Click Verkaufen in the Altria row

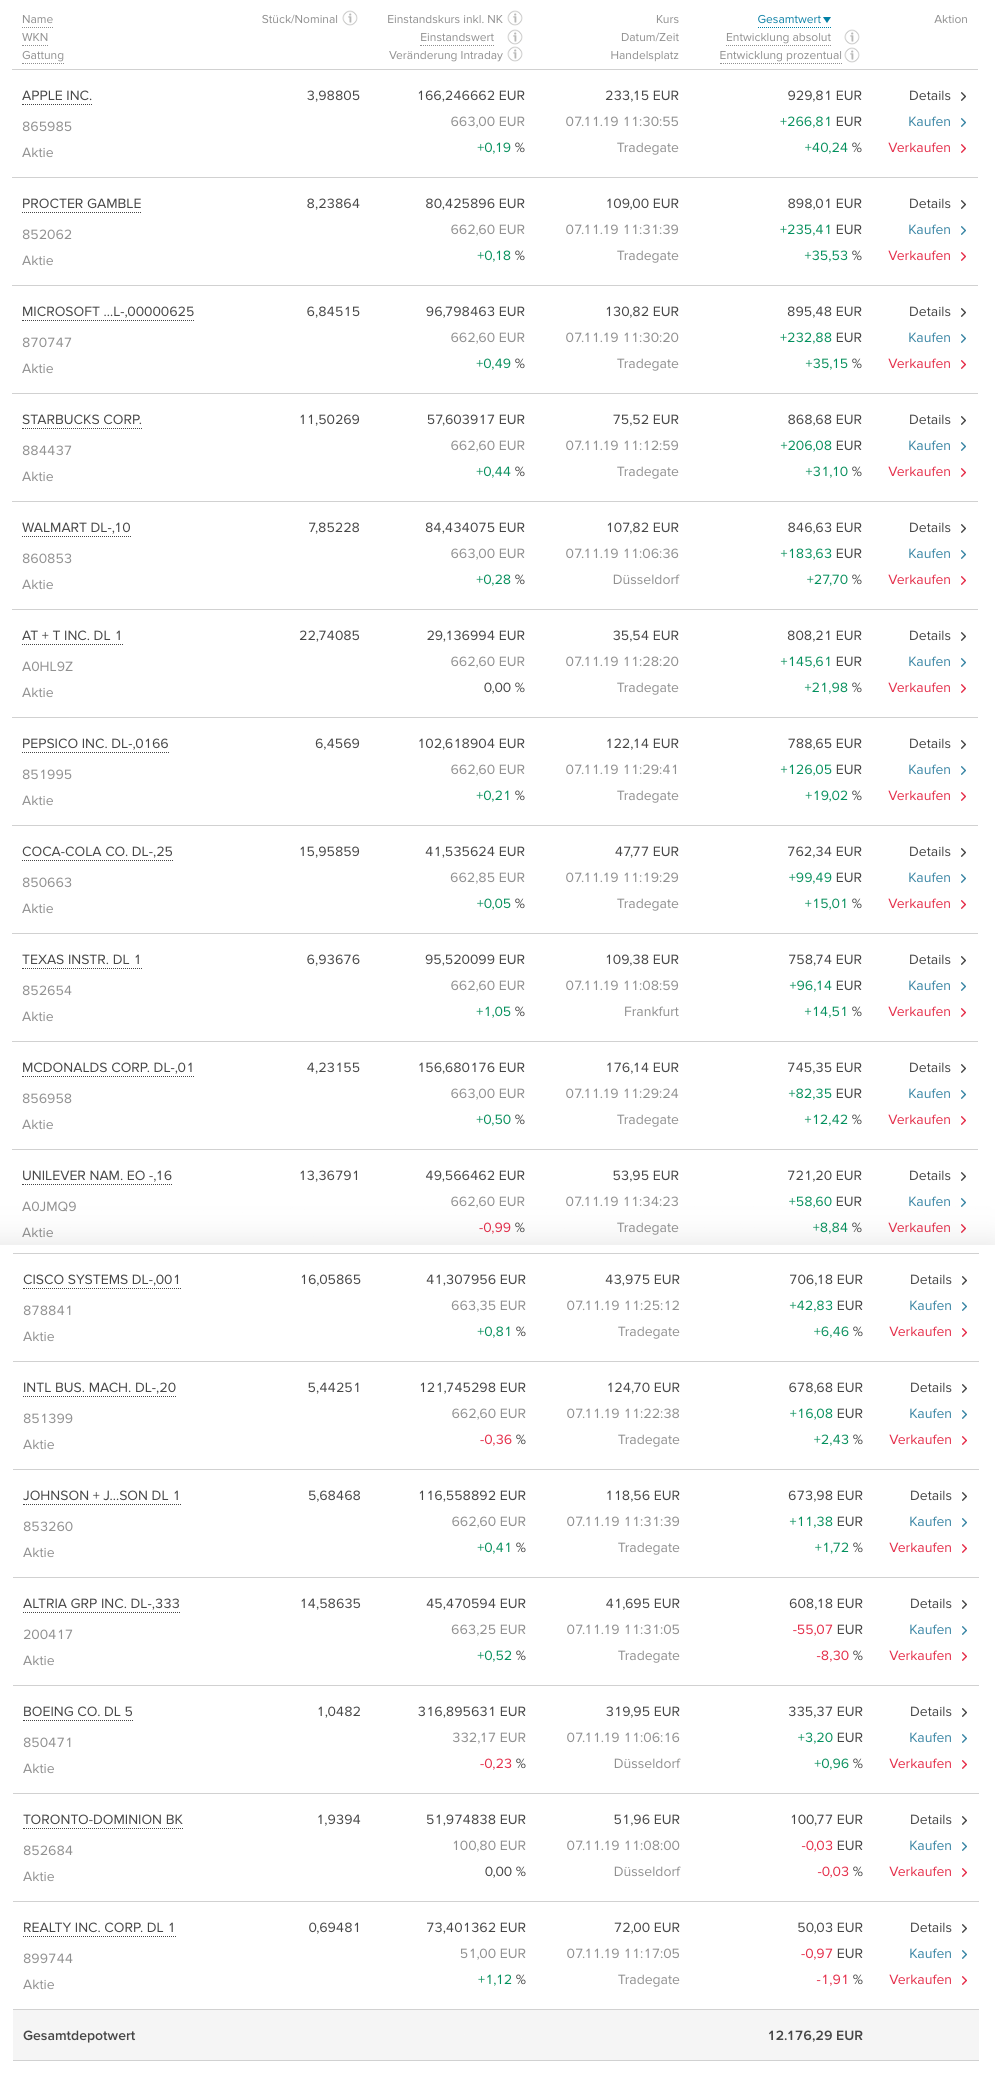929,1656
